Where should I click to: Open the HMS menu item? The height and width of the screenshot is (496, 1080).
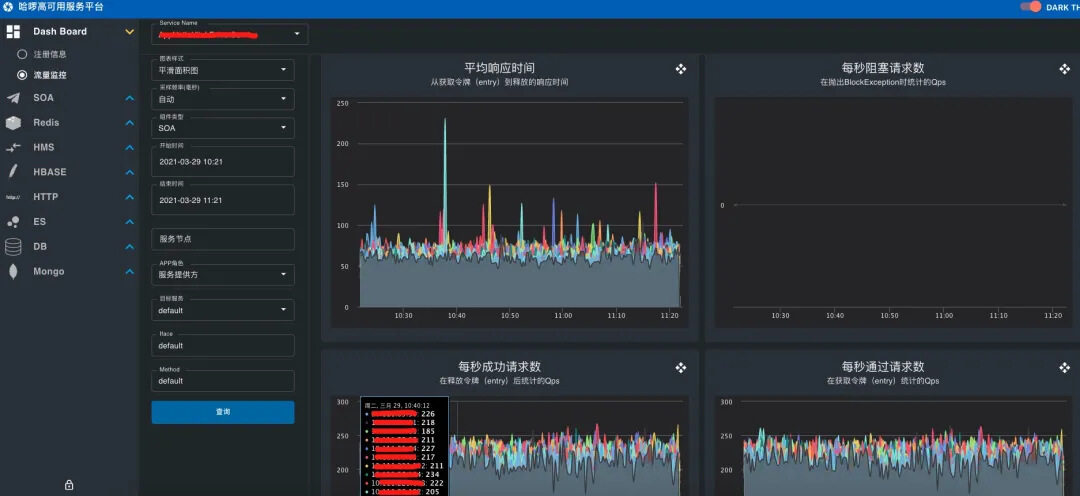click(69, 147)
